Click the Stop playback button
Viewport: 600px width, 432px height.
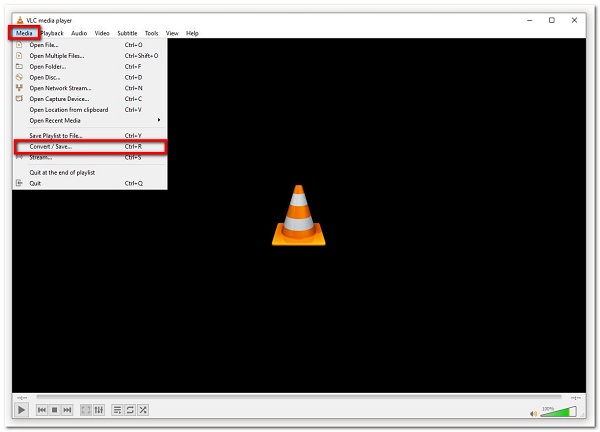[x=54, y=410]
